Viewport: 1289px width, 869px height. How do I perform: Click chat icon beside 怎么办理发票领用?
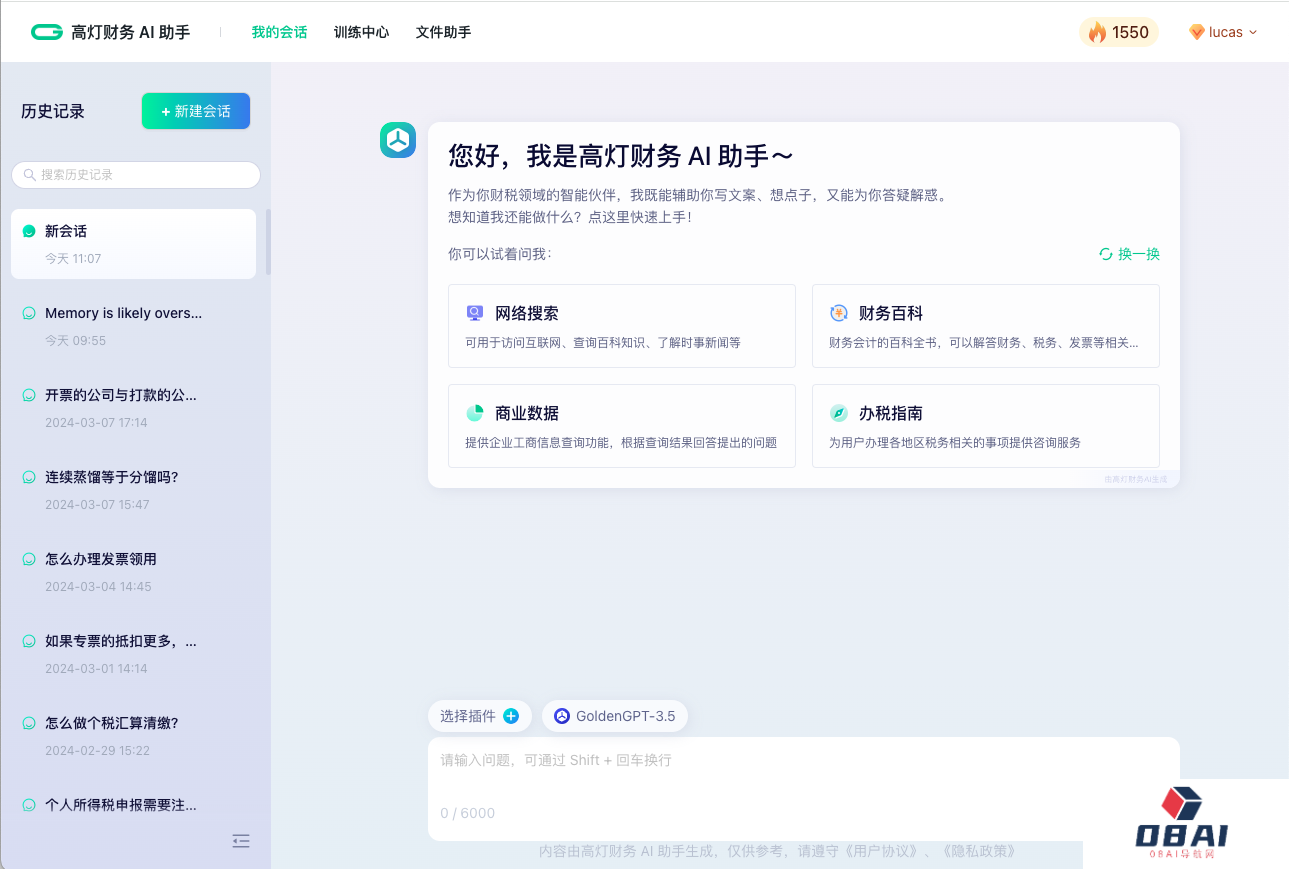29,559
